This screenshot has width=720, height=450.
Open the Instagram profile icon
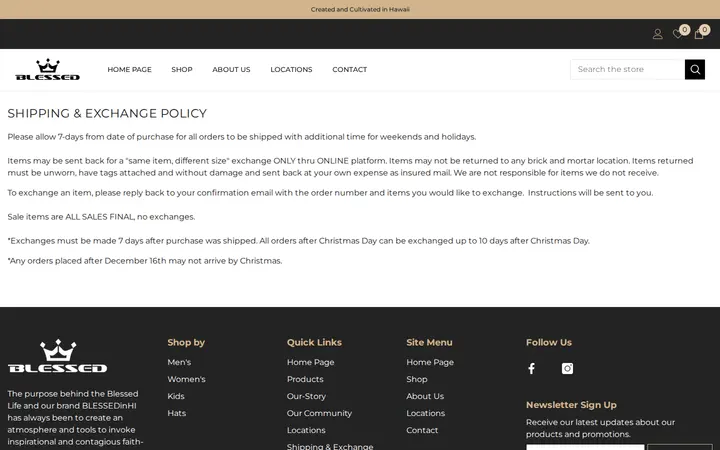[567, 368]
